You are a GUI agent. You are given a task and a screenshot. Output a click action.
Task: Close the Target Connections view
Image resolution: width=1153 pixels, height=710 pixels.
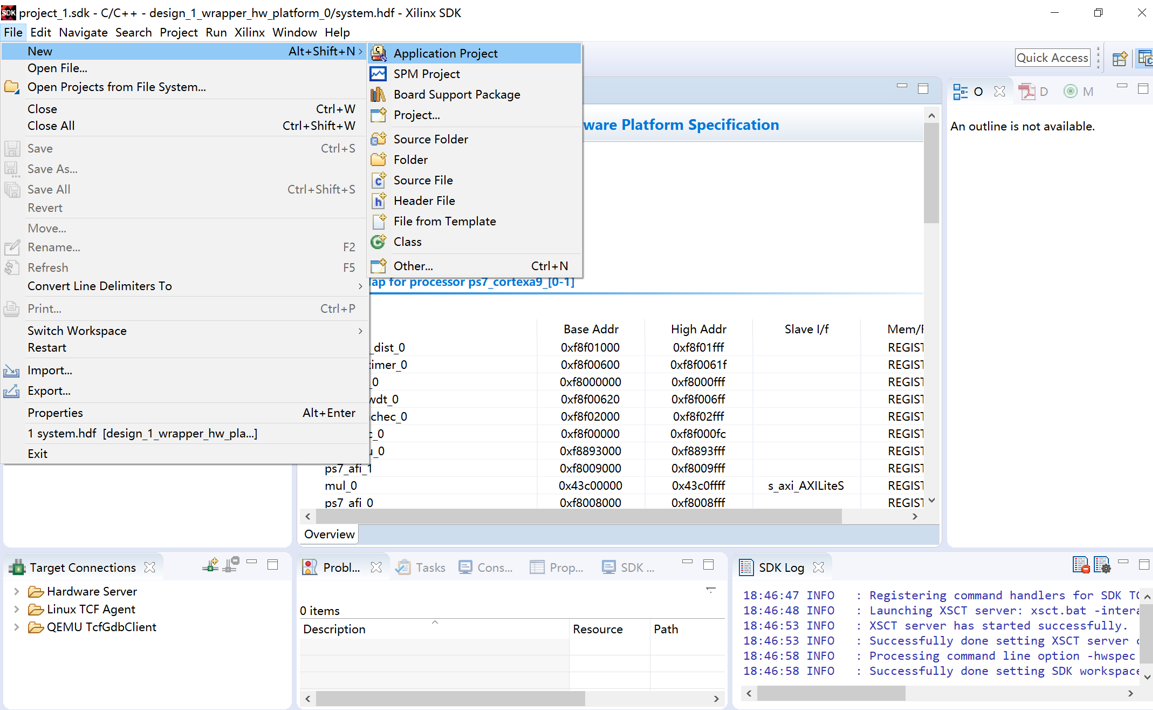pos(150,567)
